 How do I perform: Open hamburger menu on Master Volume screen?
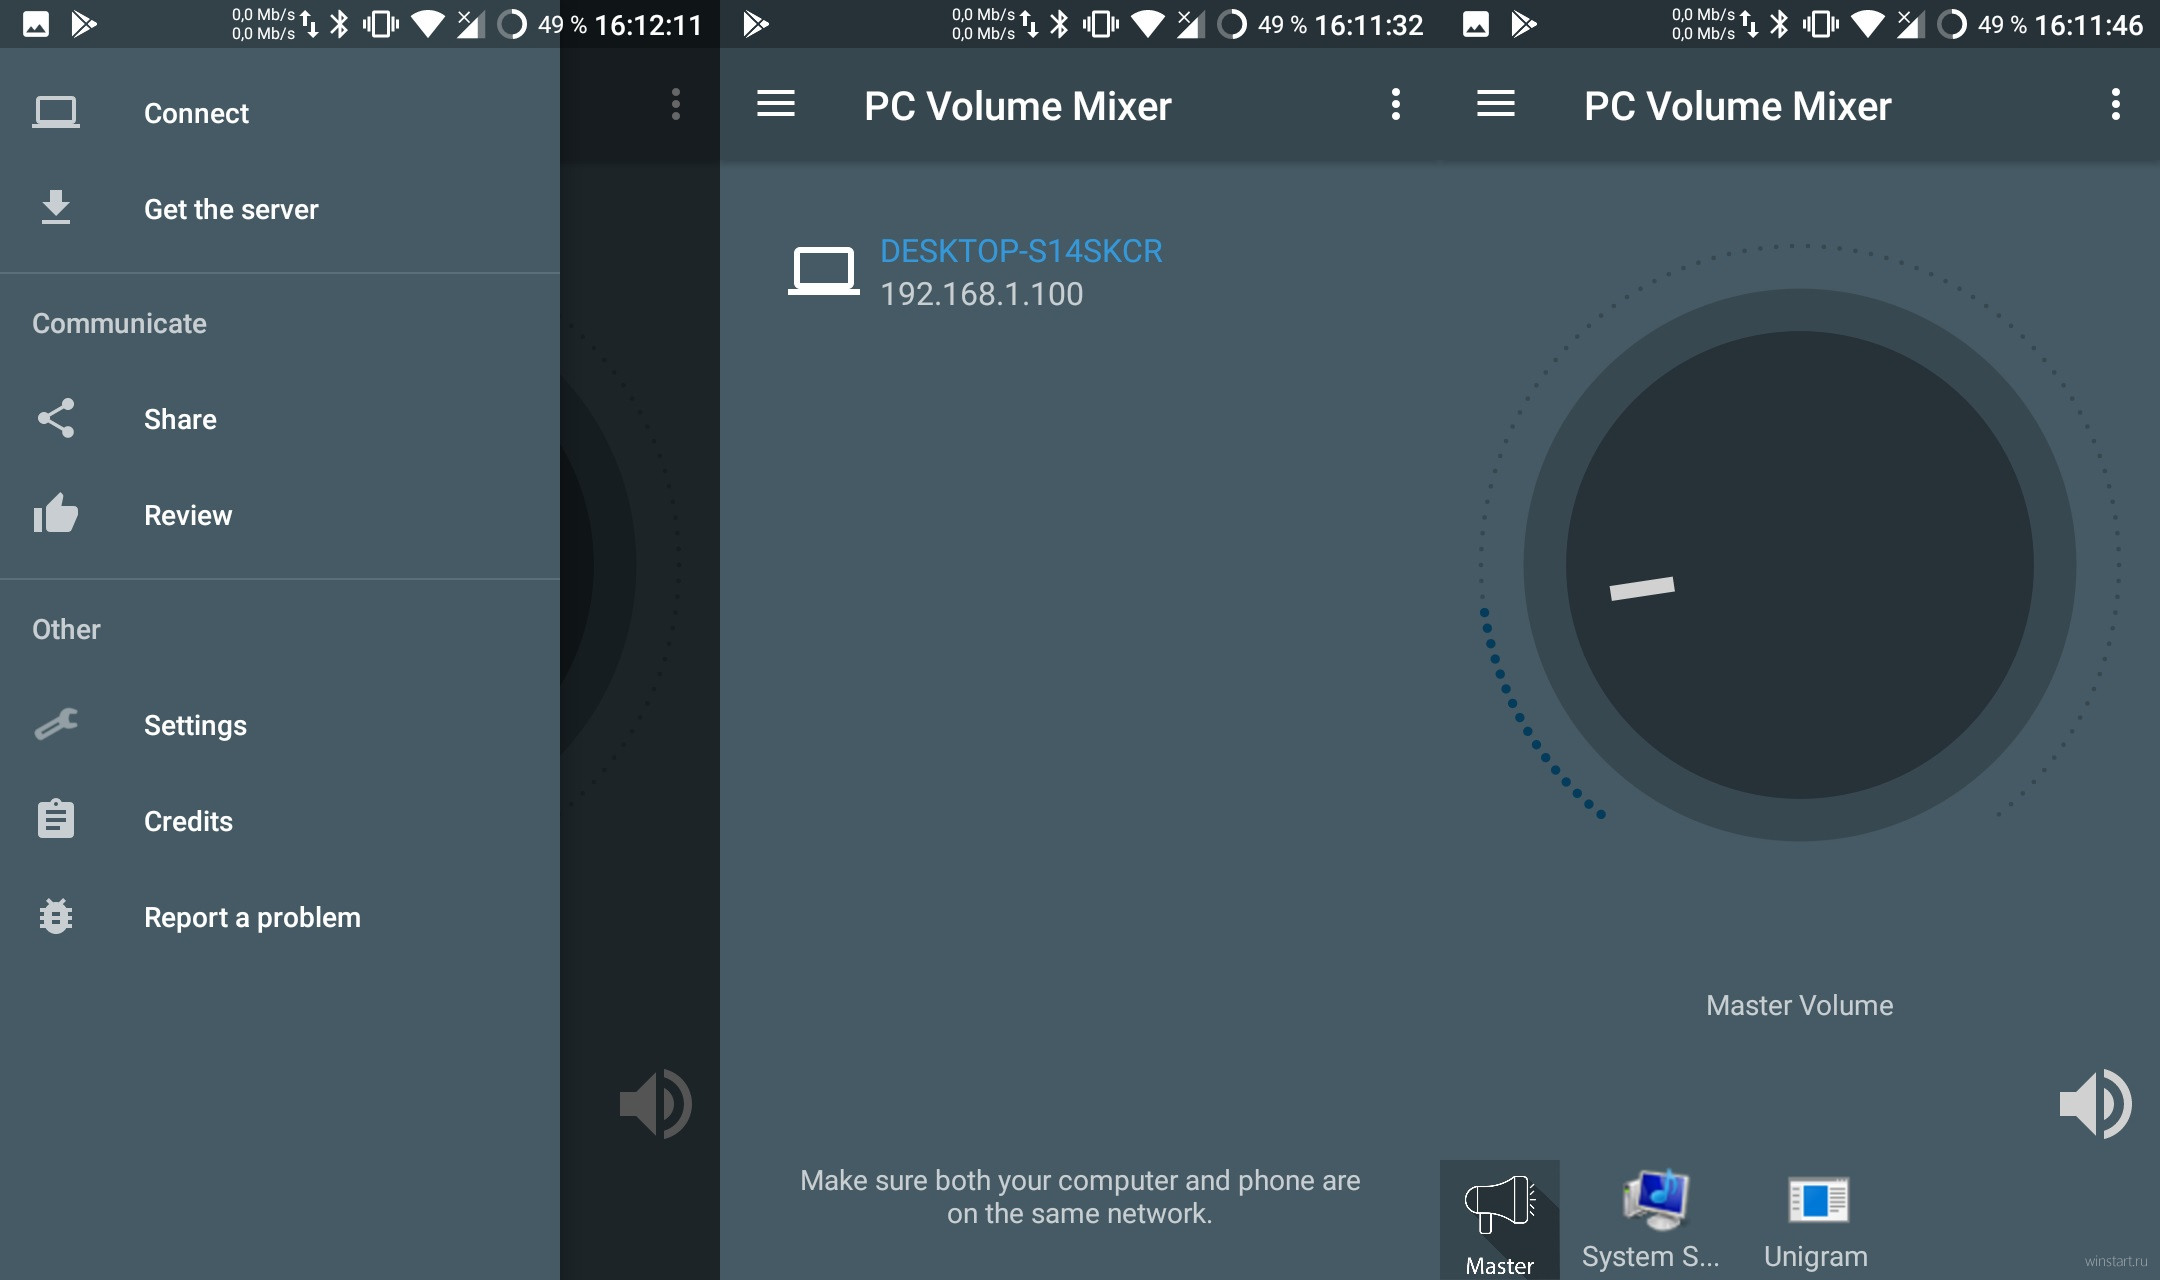tap(1496, 104)
